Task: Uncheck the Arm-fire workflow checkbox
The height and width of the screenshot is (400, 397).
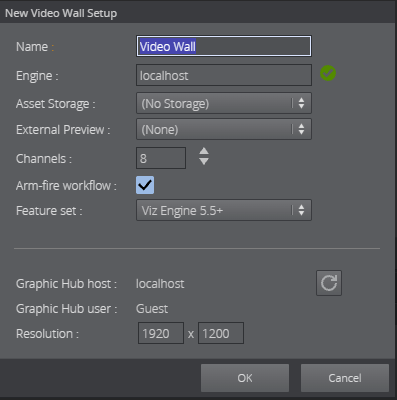Action: coord(145,185)
